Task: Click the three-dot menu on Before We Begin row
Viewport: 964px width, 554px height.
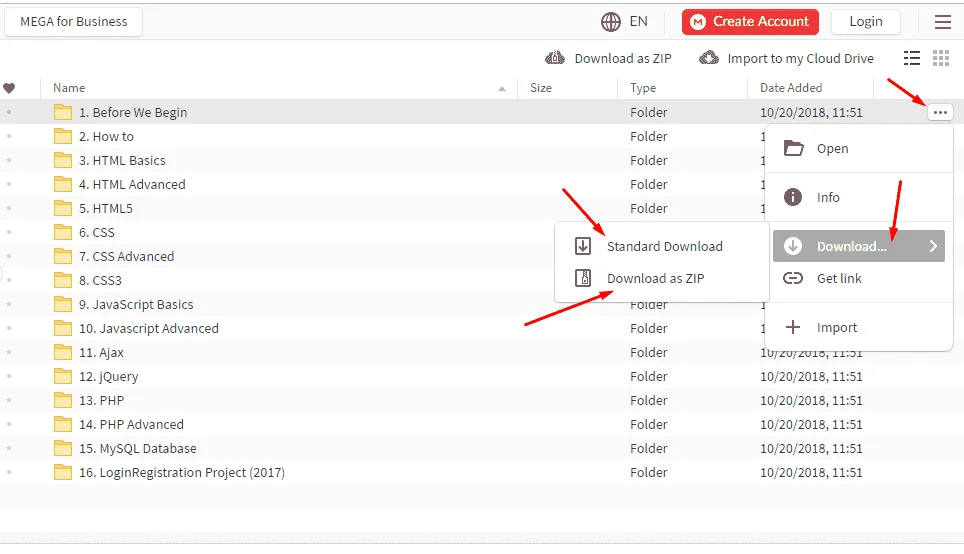Action: point(940,113)
